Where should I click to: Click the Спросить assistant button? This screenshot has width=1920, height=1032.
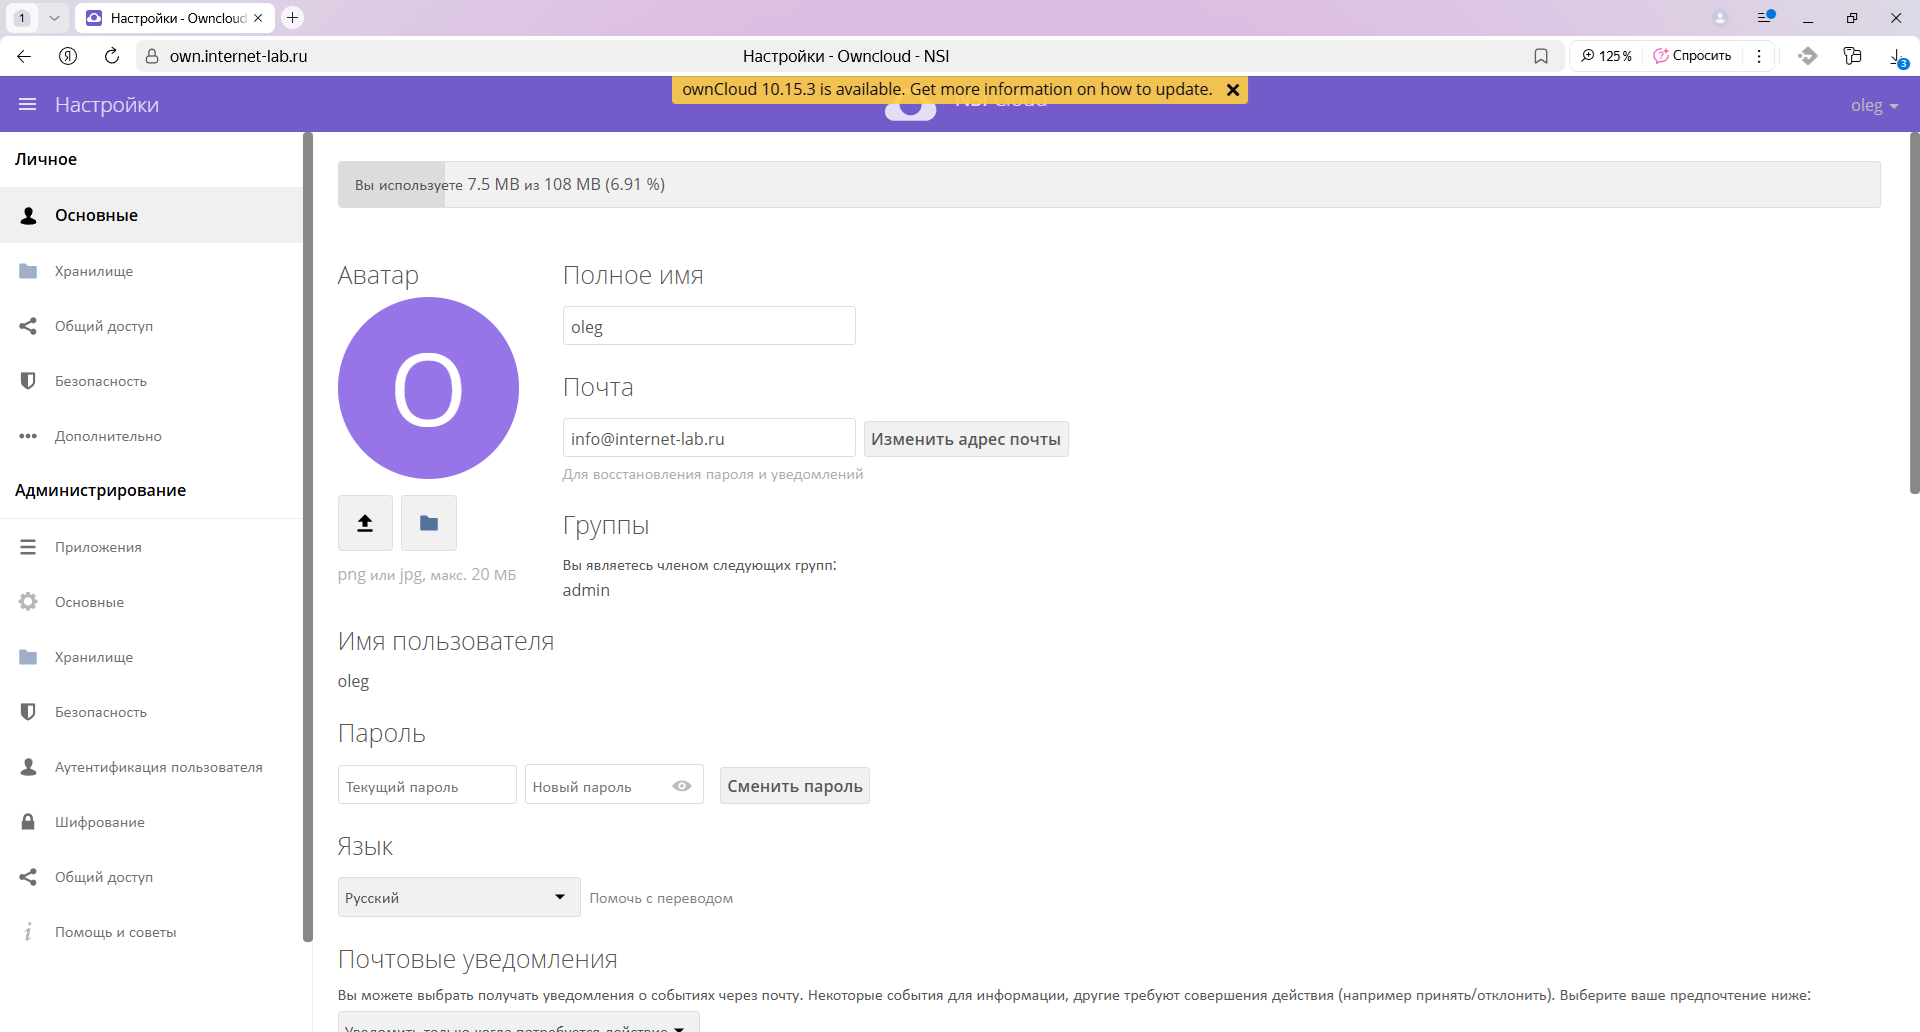pos(1692,56)
